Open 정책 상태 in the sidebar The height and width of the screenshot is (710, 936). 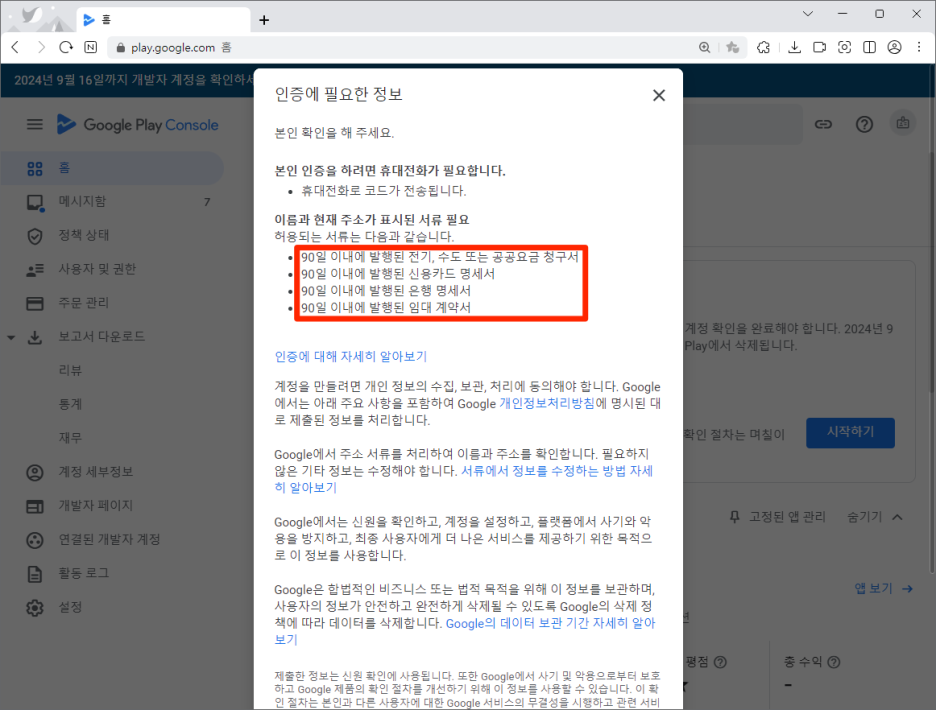(x=112, y=235)
